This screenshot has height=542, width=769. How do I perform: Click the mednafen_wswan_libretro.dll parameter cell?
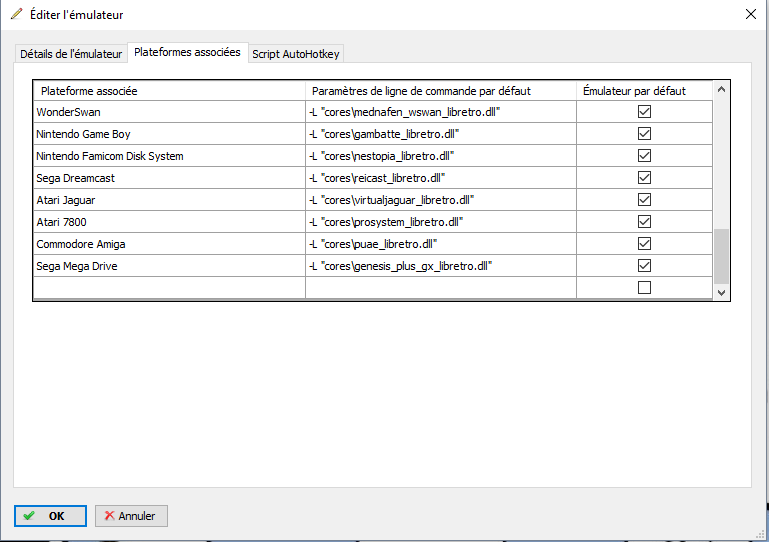click(441, 112)
